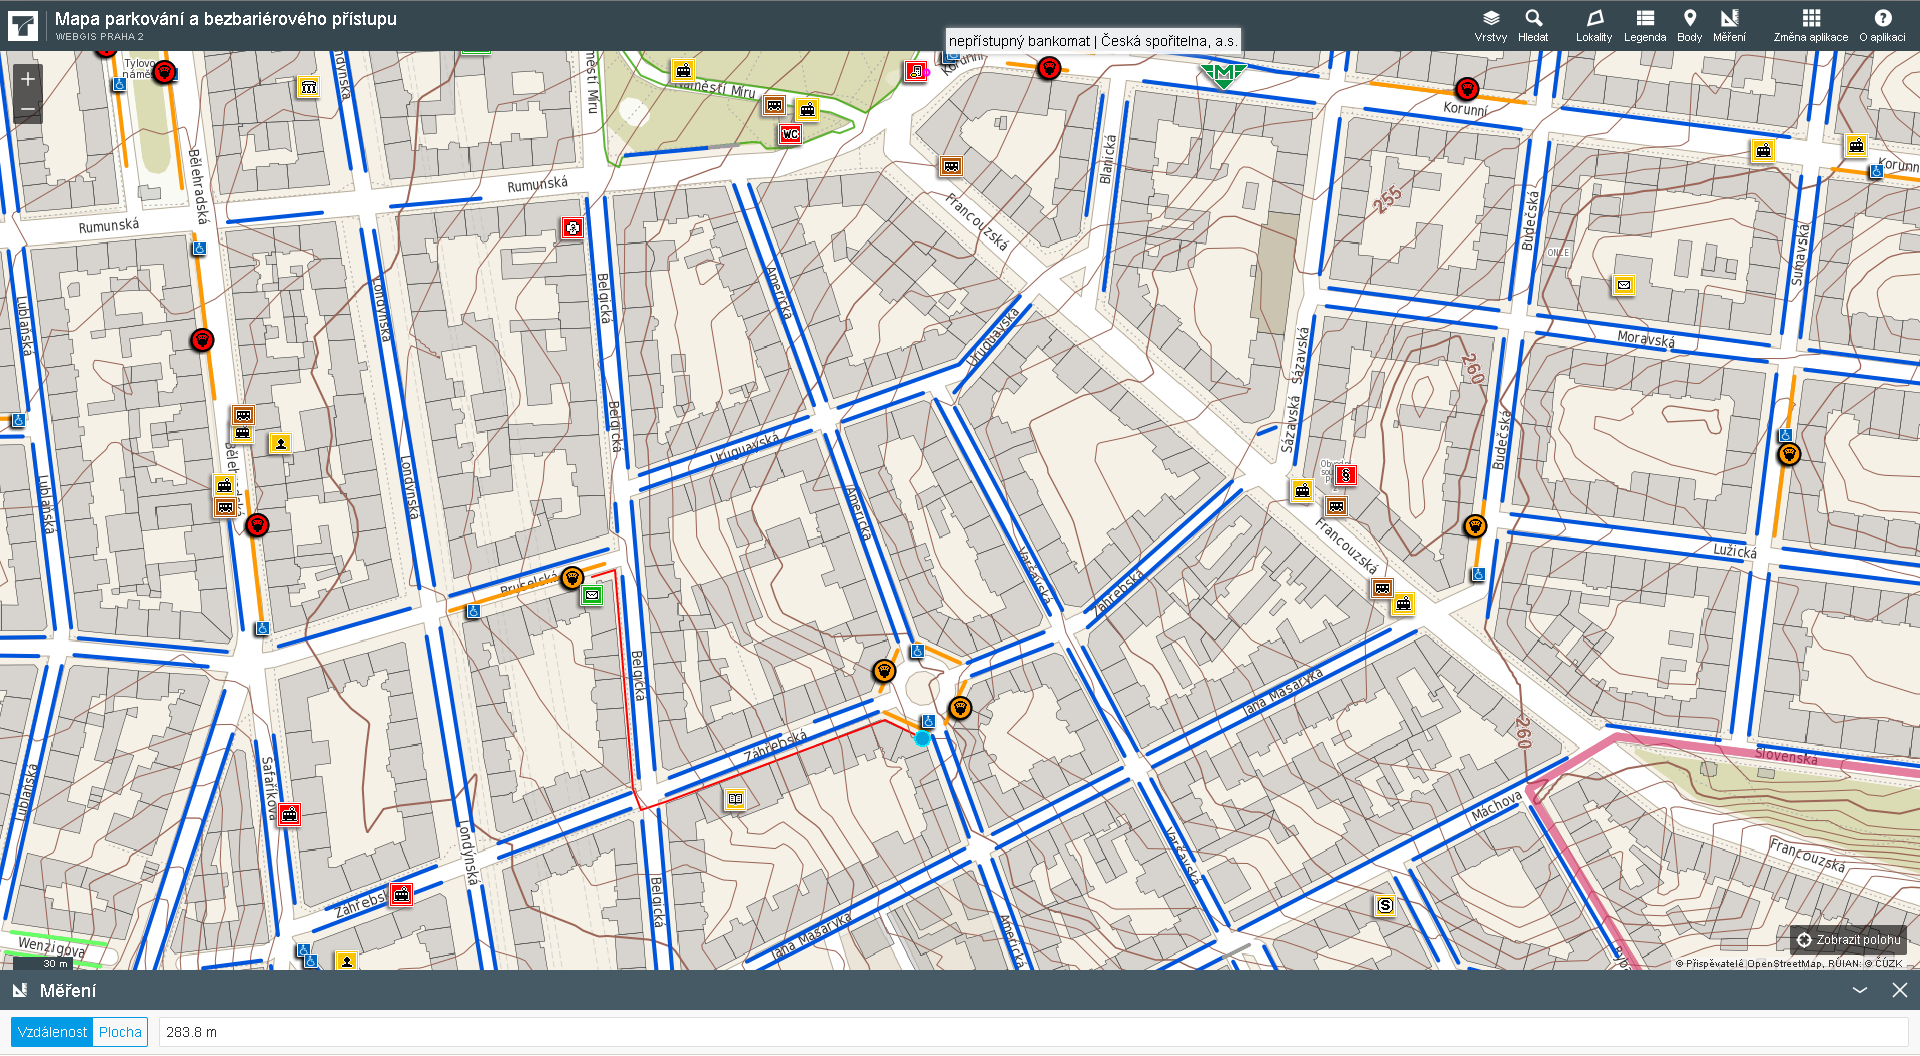1920x1056 pixels.
Task: Click the red inaccessible ATM icon near Korunní
Action: [x=916, y=71]
